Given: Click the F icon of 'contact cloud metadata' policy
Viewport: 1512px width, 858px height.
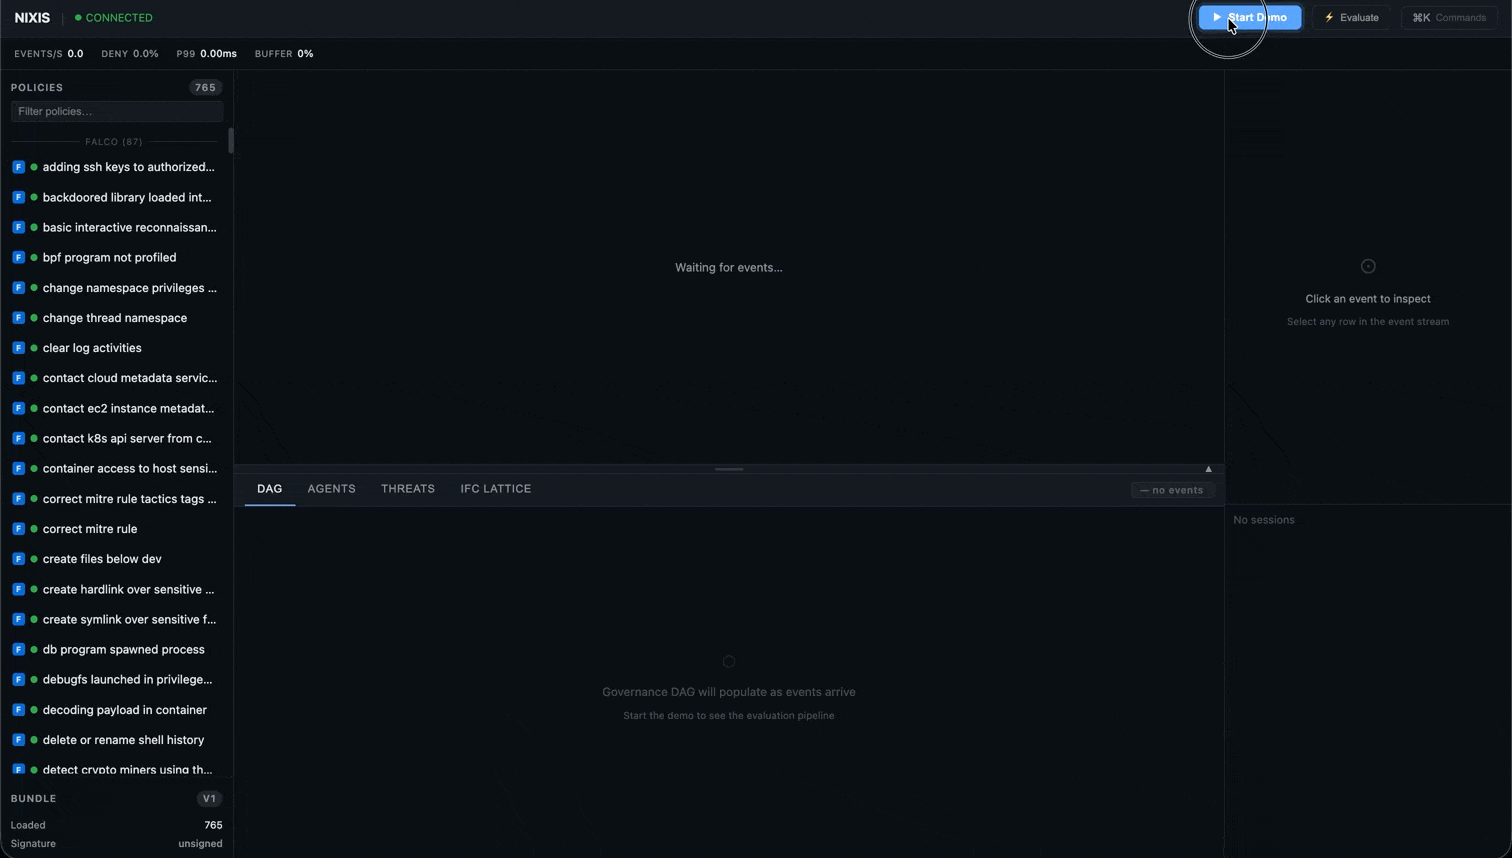Looking at the screenshot, I should pyautogui.click(x=18, y=378).
